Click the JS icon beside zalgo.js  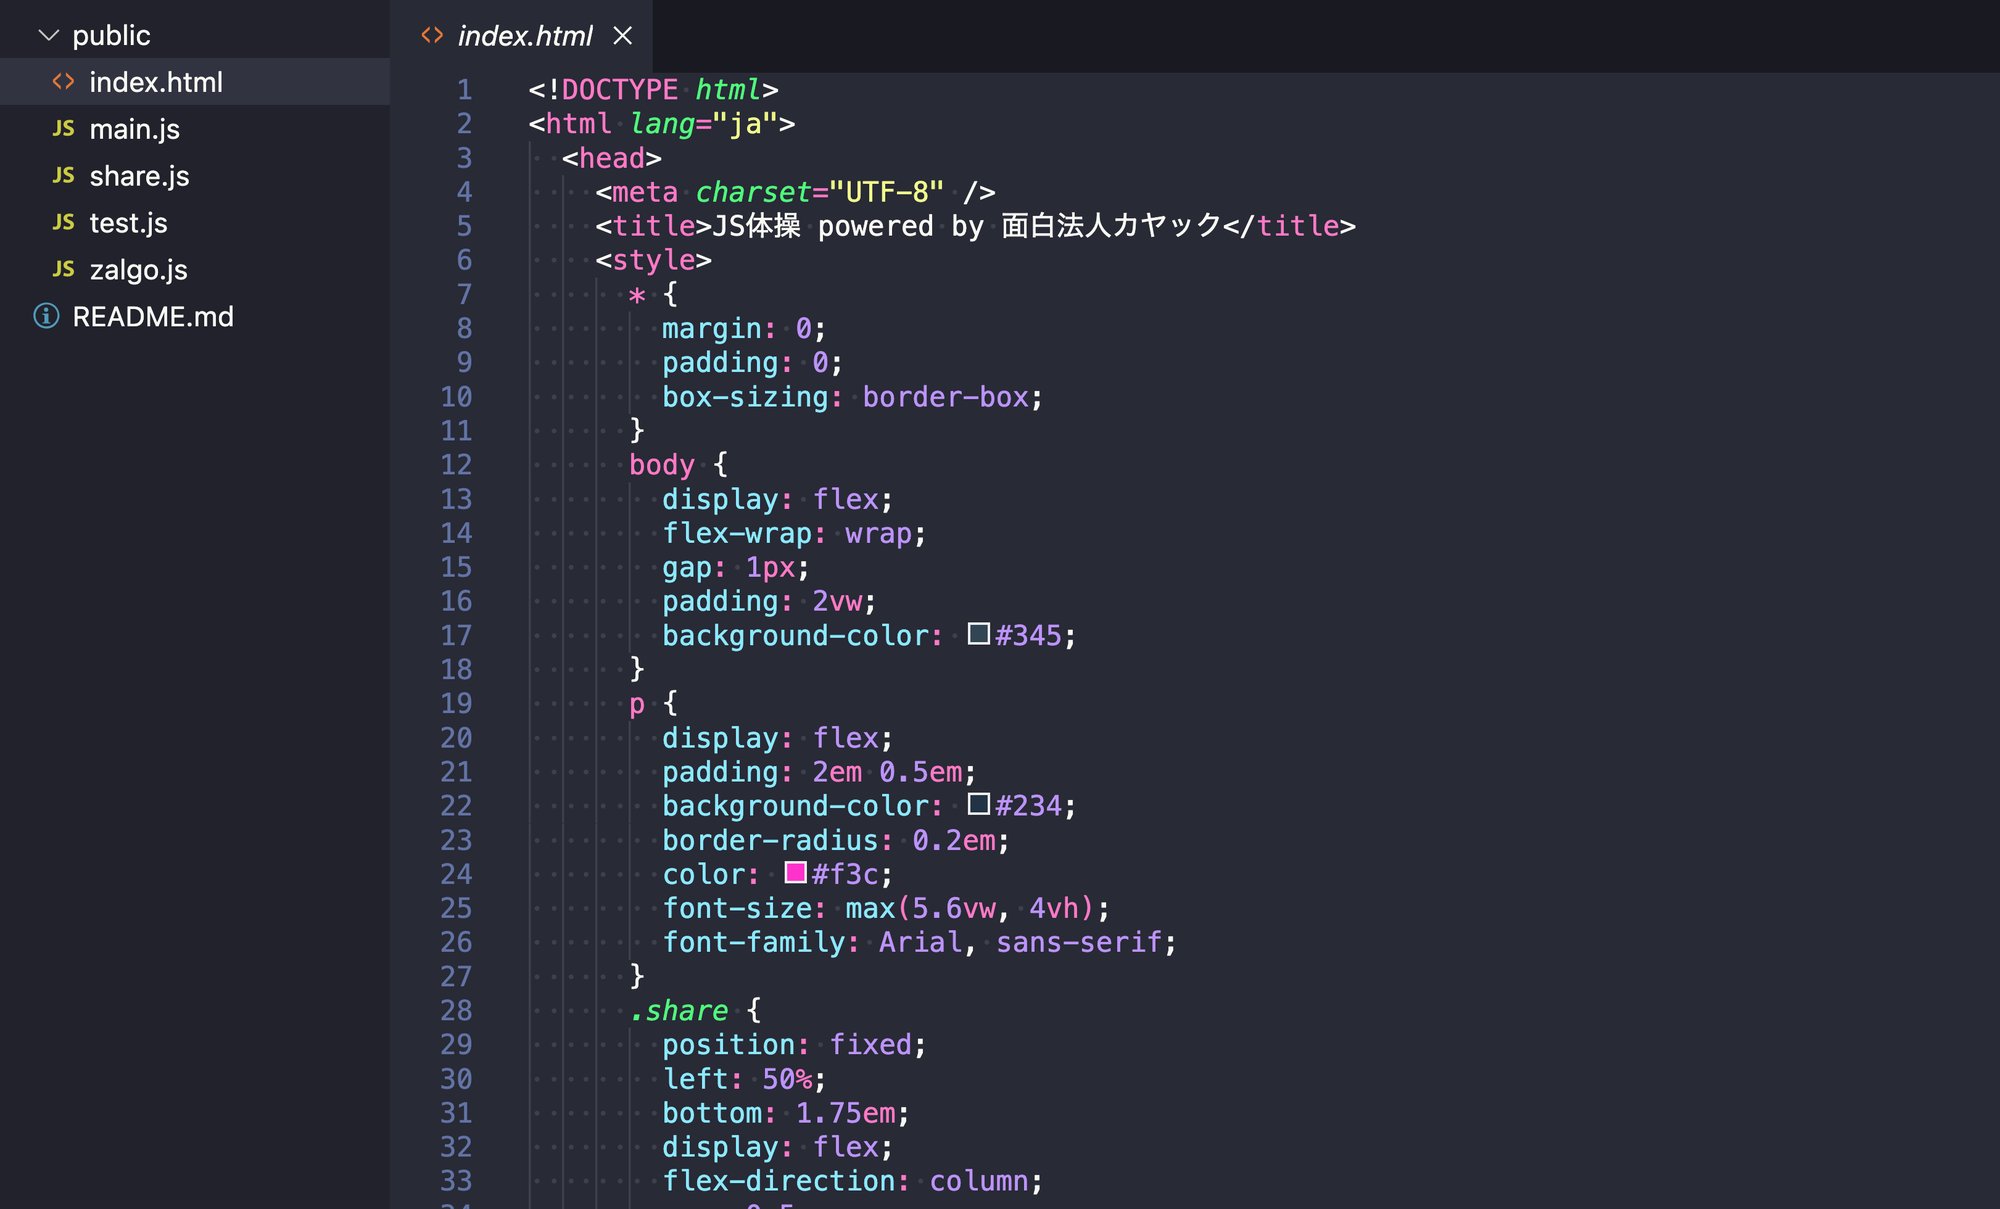coord(63,270)
